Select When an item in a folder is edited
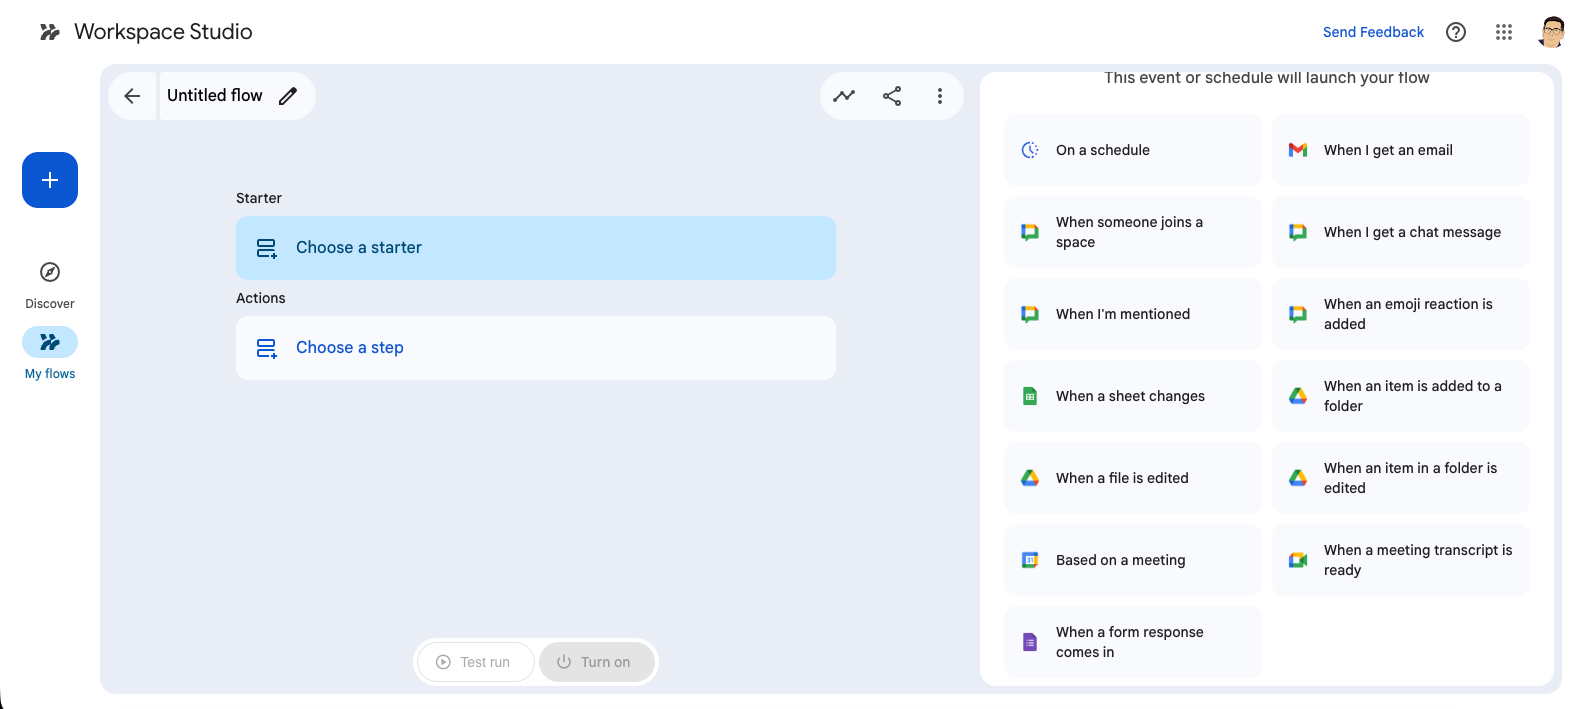 pyautogui.click(x=1401, y=478)
